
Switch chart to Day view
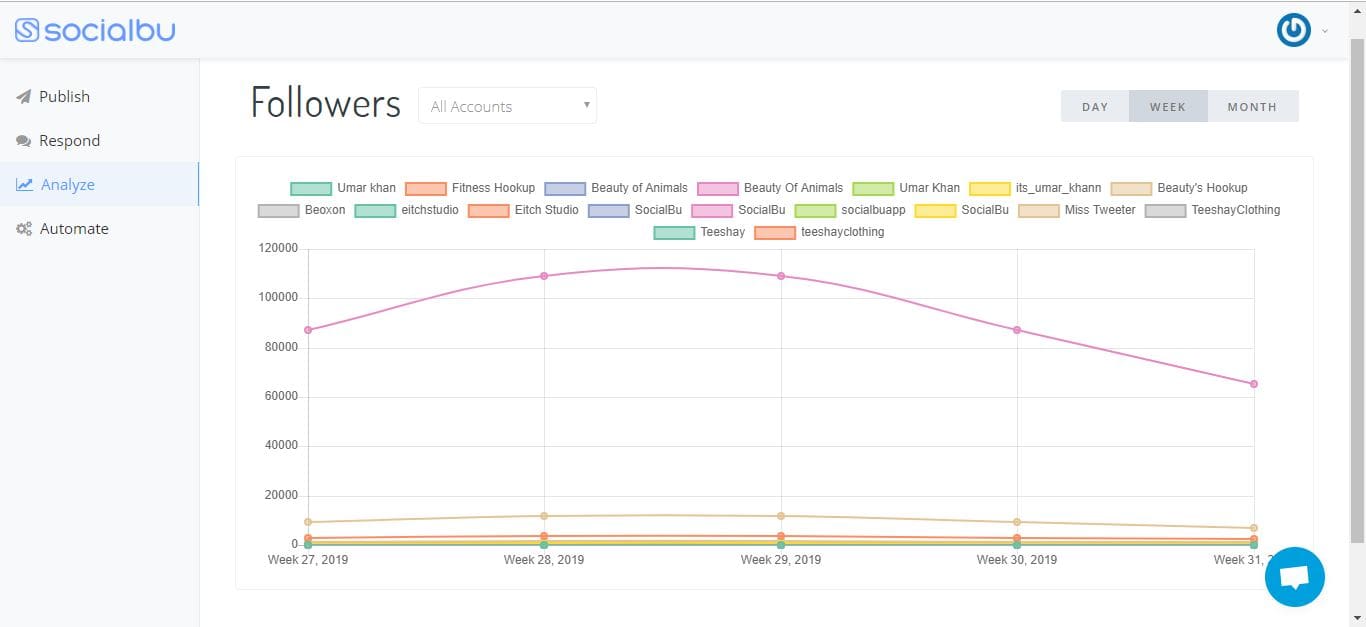tap(1095, 107)
